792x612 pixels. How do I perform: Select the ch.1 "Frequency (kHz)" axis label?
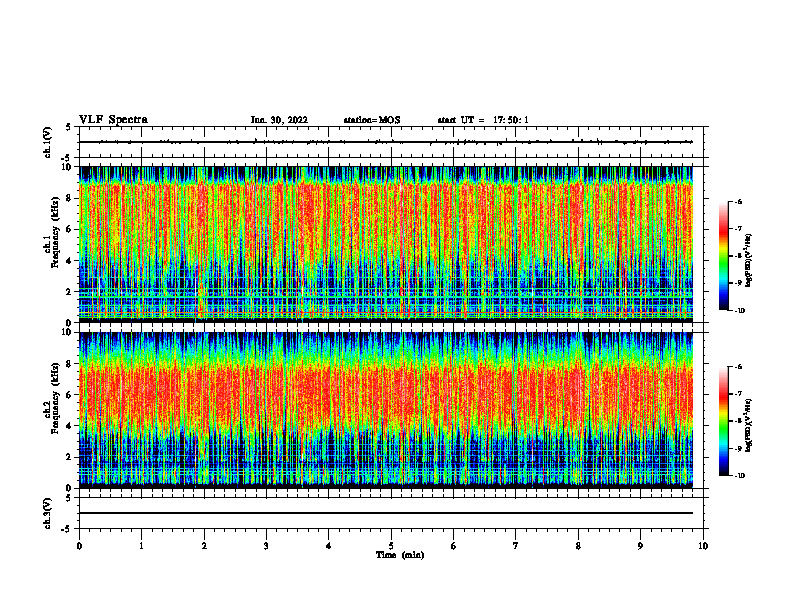click(x=54, y=232)
